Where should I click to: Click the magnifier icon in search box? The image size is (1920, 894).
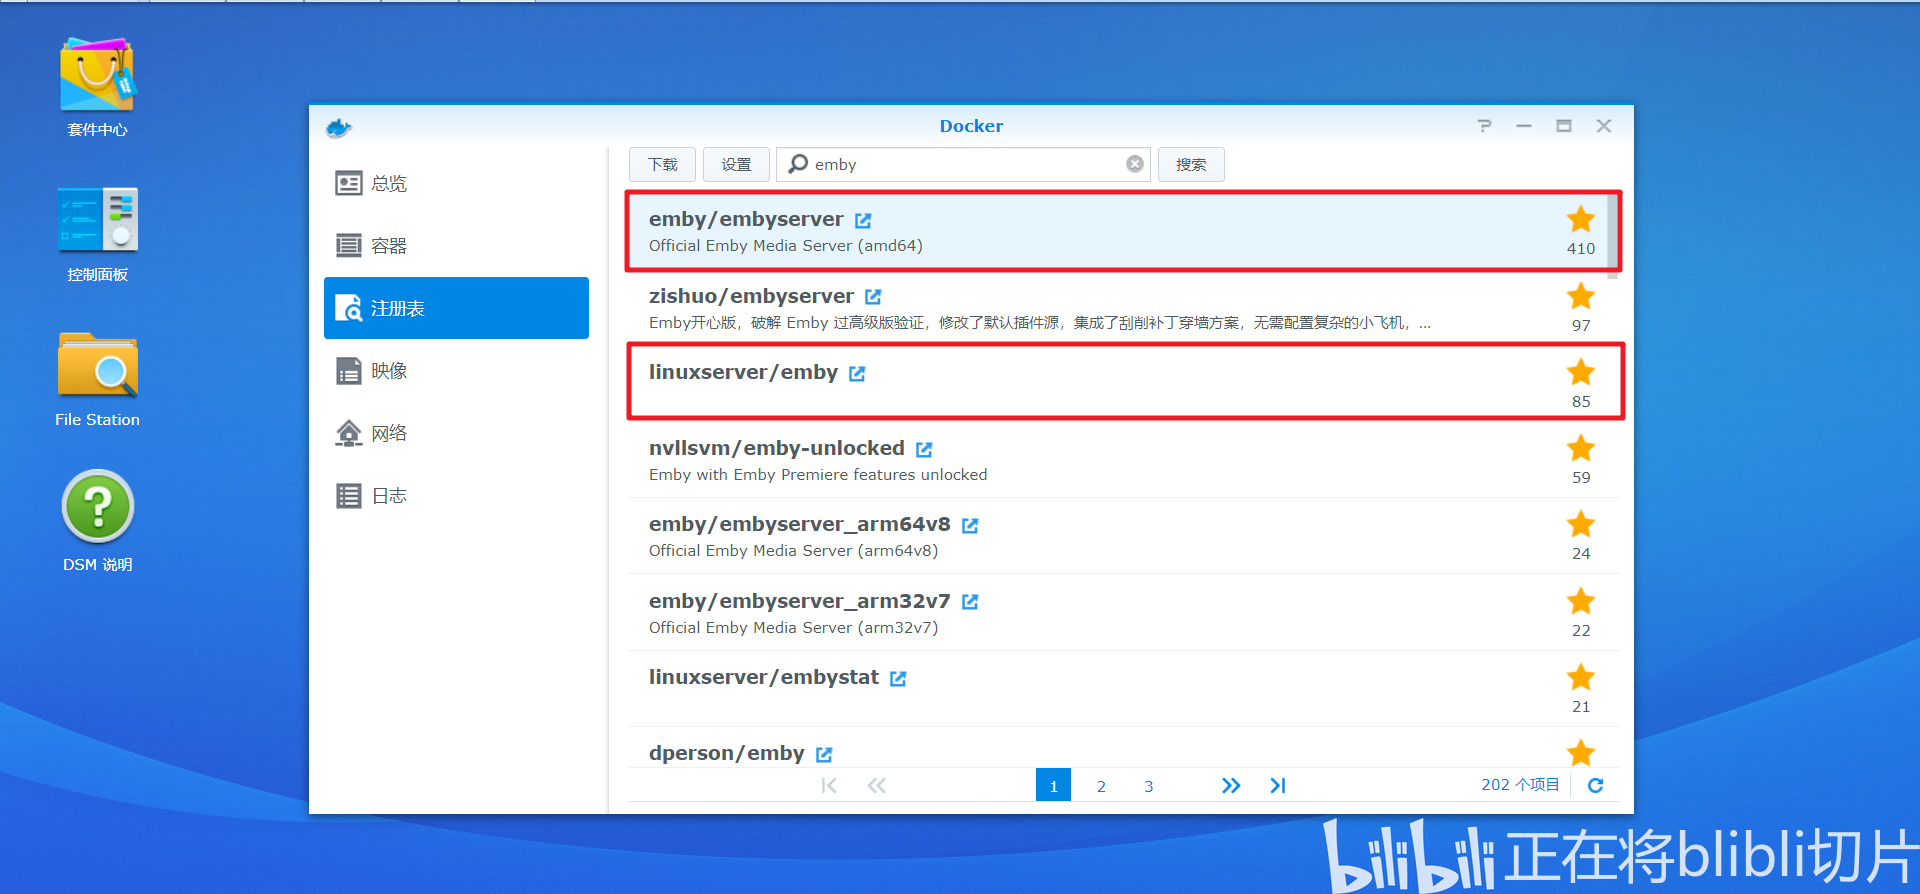(x=798, y=163)
